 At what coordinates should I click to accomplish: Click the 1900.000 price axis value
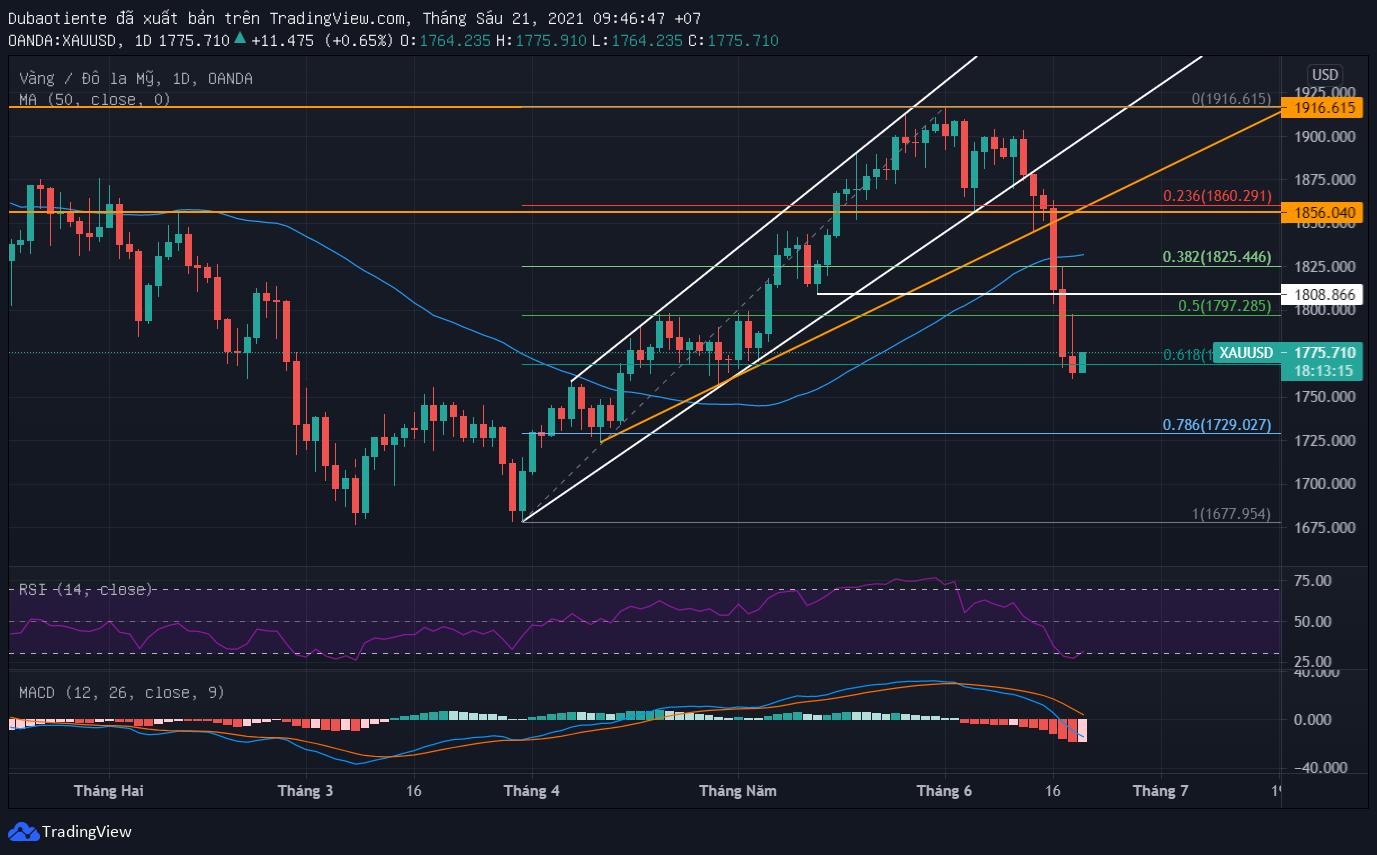[1325, 137]
